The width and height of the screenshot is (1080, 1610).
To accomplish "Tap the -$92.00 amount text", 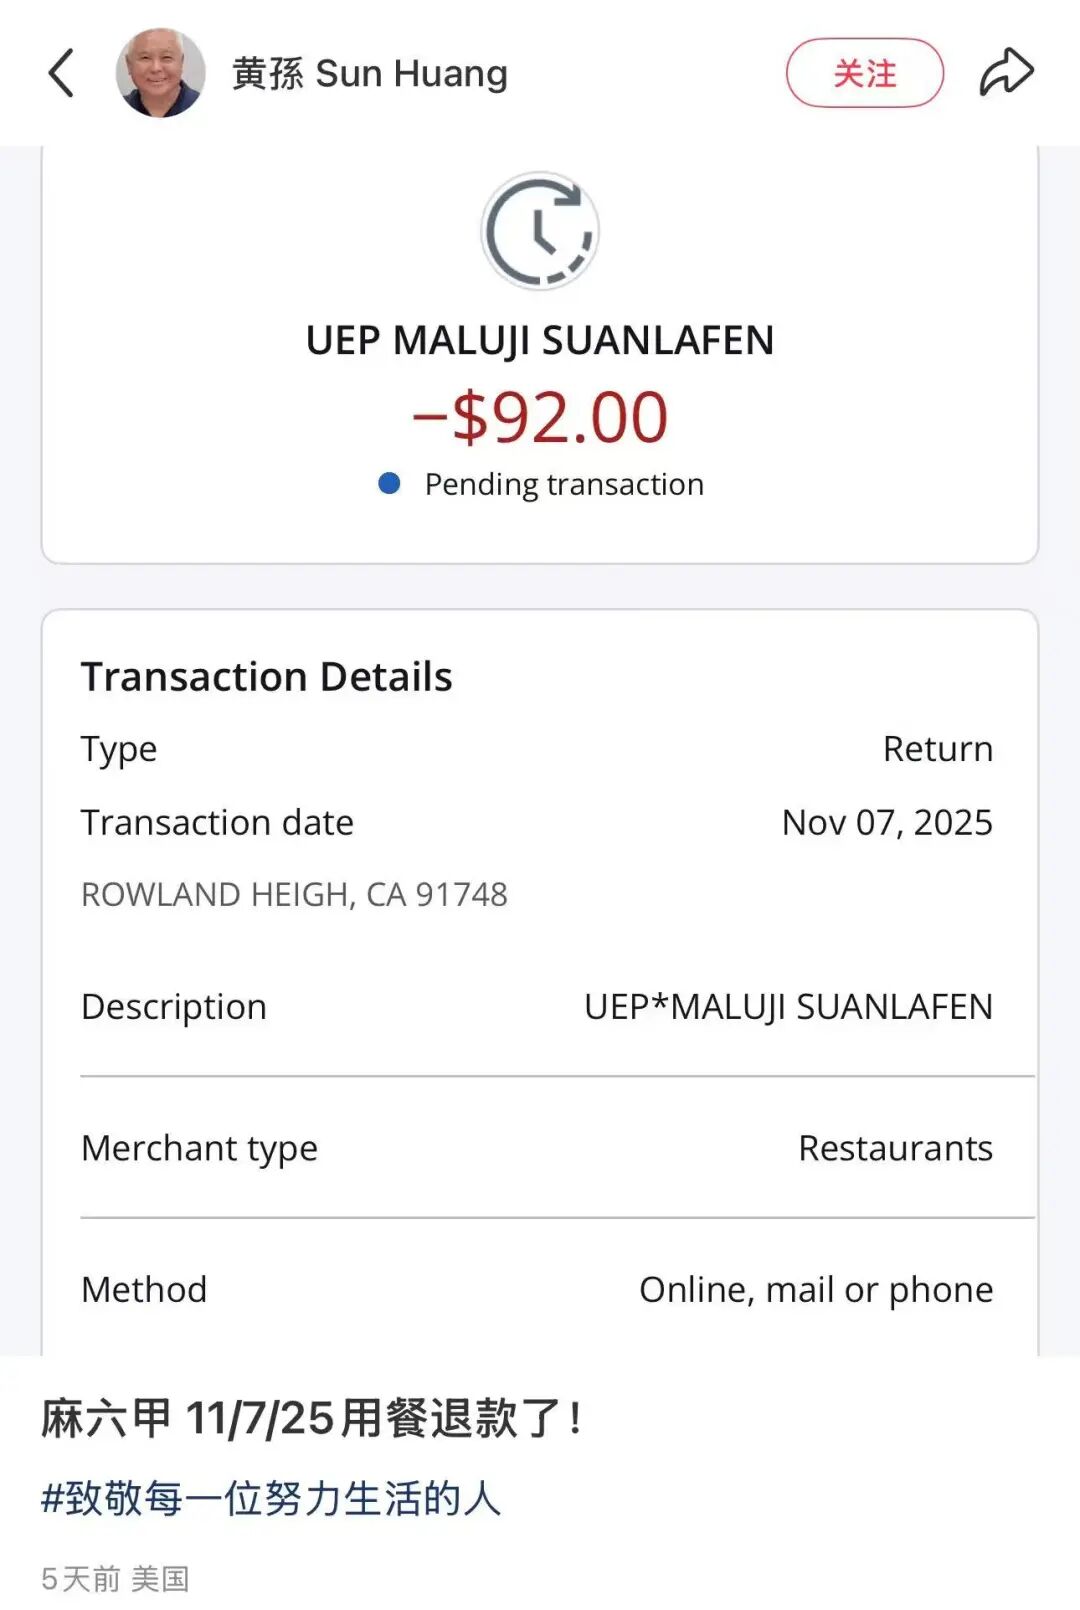I will click(x=540, y=417).
